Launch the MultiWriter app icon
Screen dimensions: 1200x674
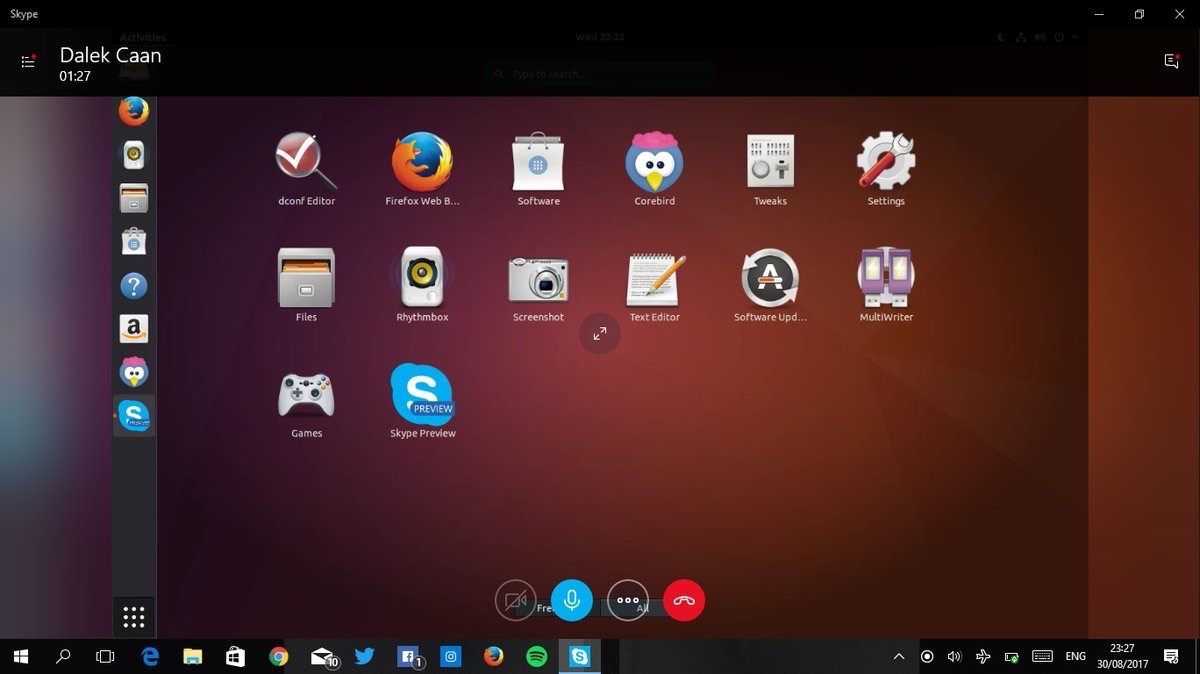pyautogui.click(x=886, y=278)
